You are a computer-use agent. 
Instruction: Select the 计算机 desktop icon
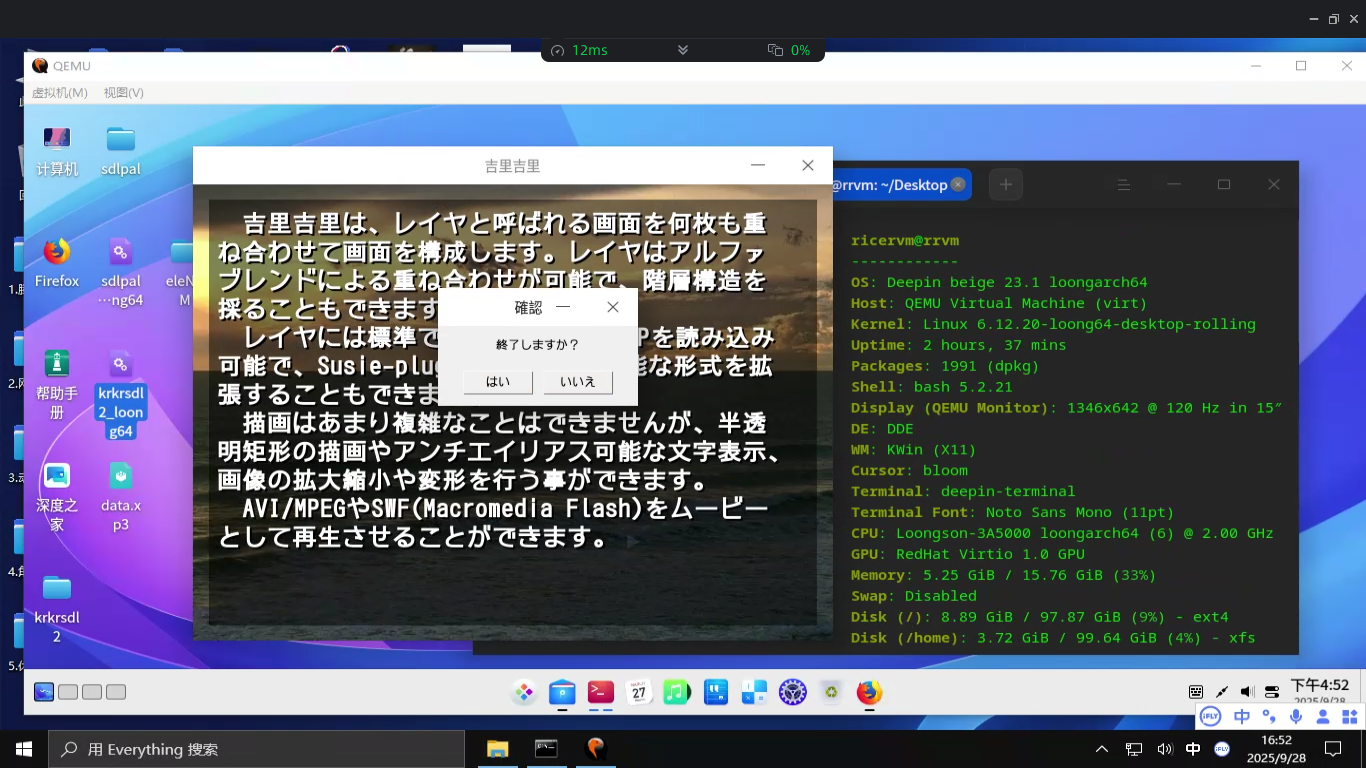coord(57,152)
